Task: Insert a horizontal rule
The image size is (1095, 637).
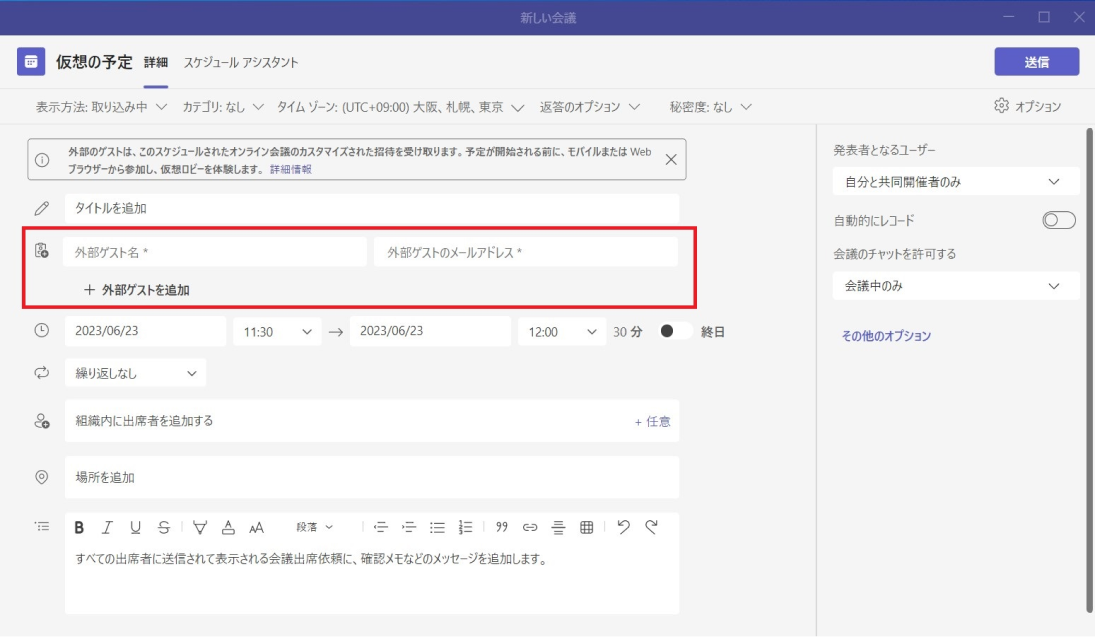Action: 558,527
